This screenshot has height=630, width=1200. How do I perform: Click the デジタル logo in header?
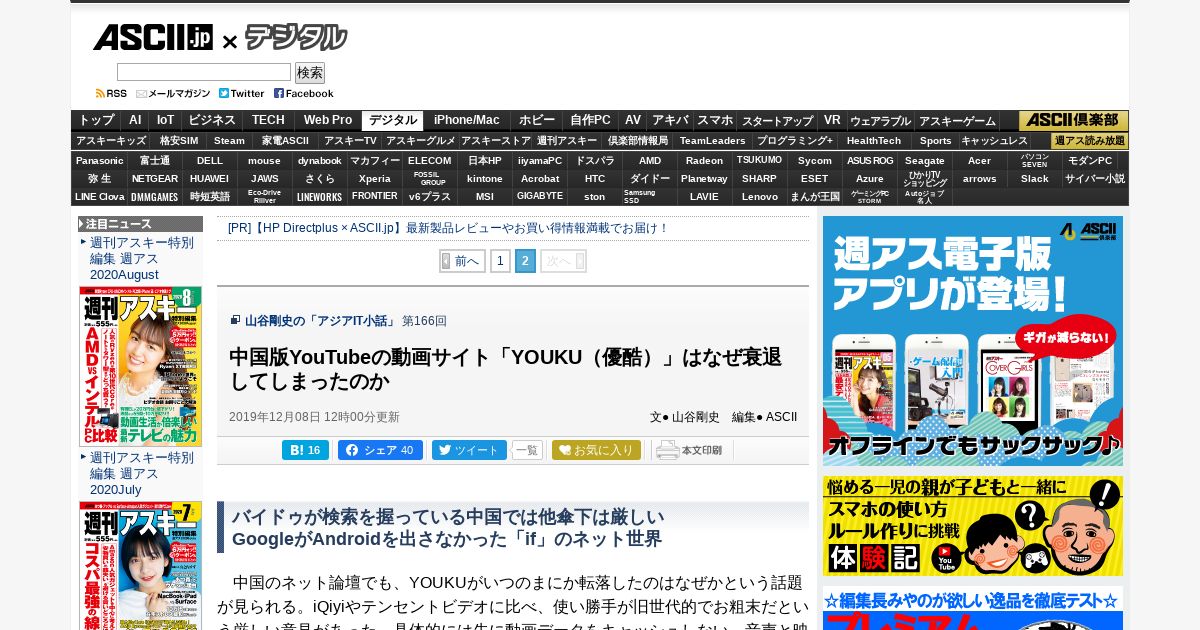(x=296, y=38)
